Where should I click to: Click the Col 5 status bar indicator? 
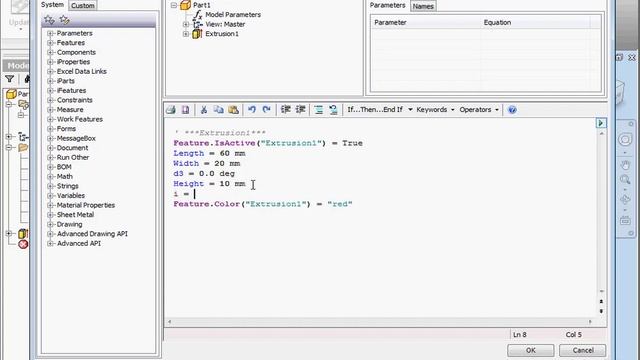[573, 334]
